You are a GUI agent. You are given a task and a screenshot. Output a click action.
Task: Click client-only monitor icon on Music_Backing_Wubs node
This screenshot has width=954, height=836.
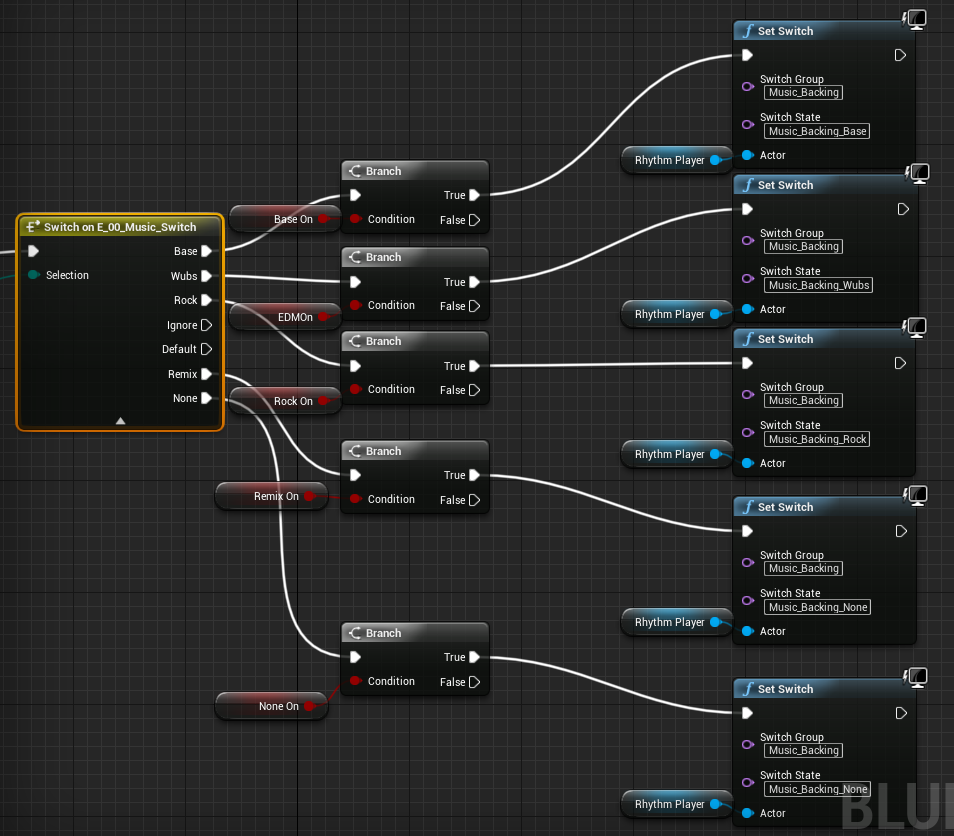pyautogui.click(x=917, y=174)
